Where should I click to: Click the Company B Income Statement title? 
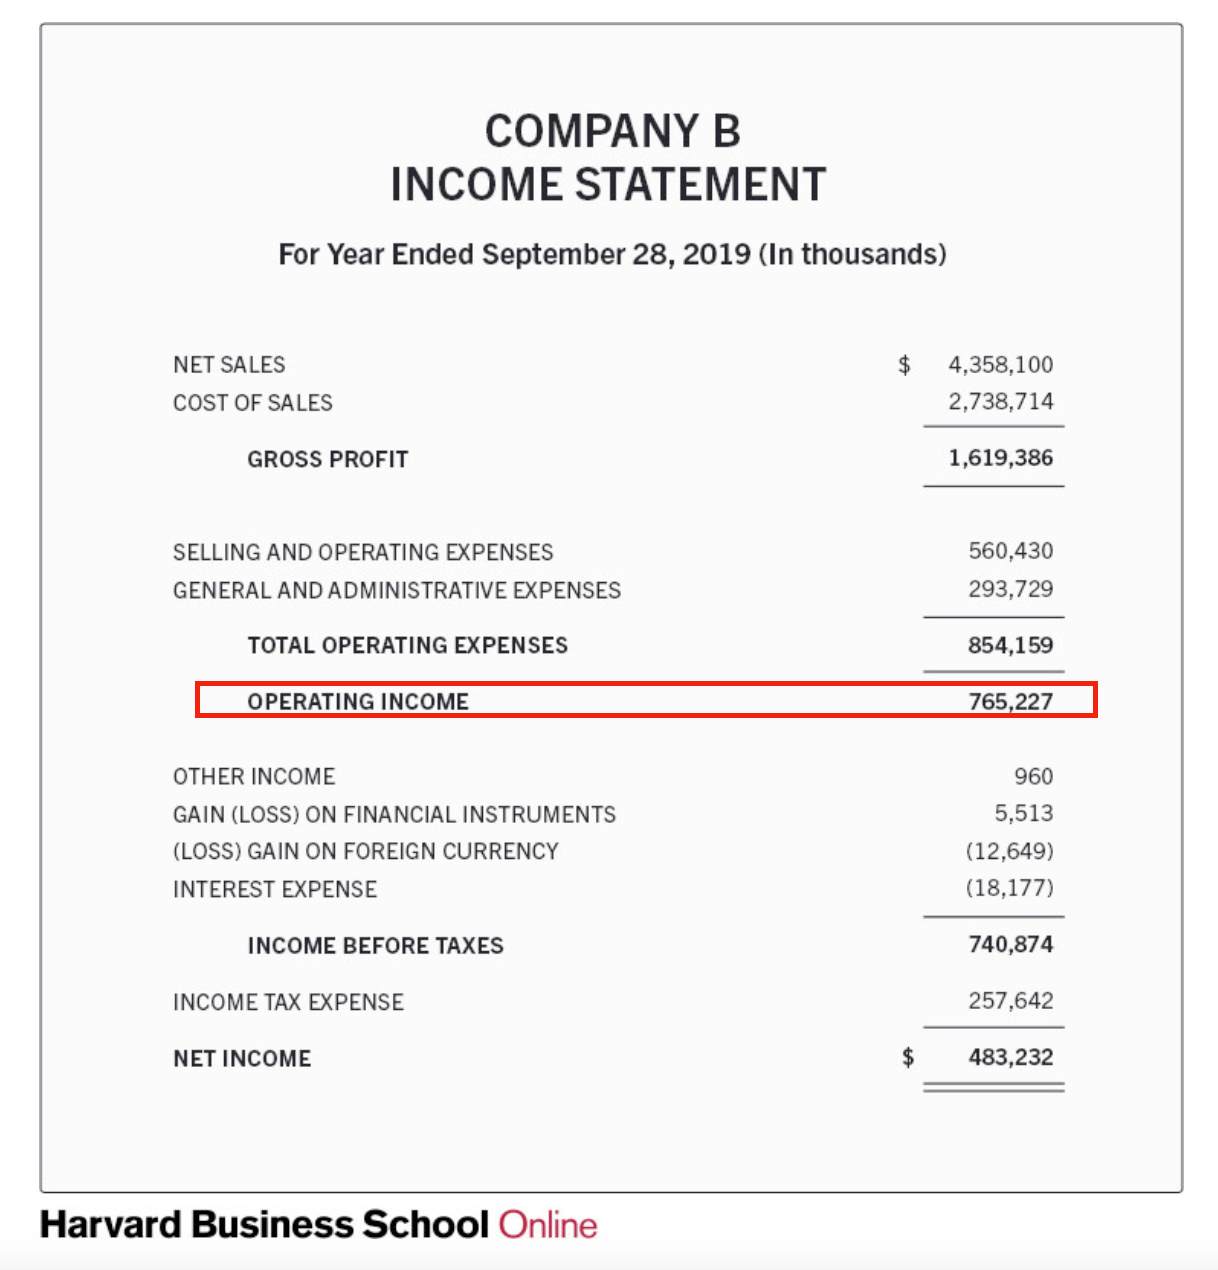(x=609, y=157)
